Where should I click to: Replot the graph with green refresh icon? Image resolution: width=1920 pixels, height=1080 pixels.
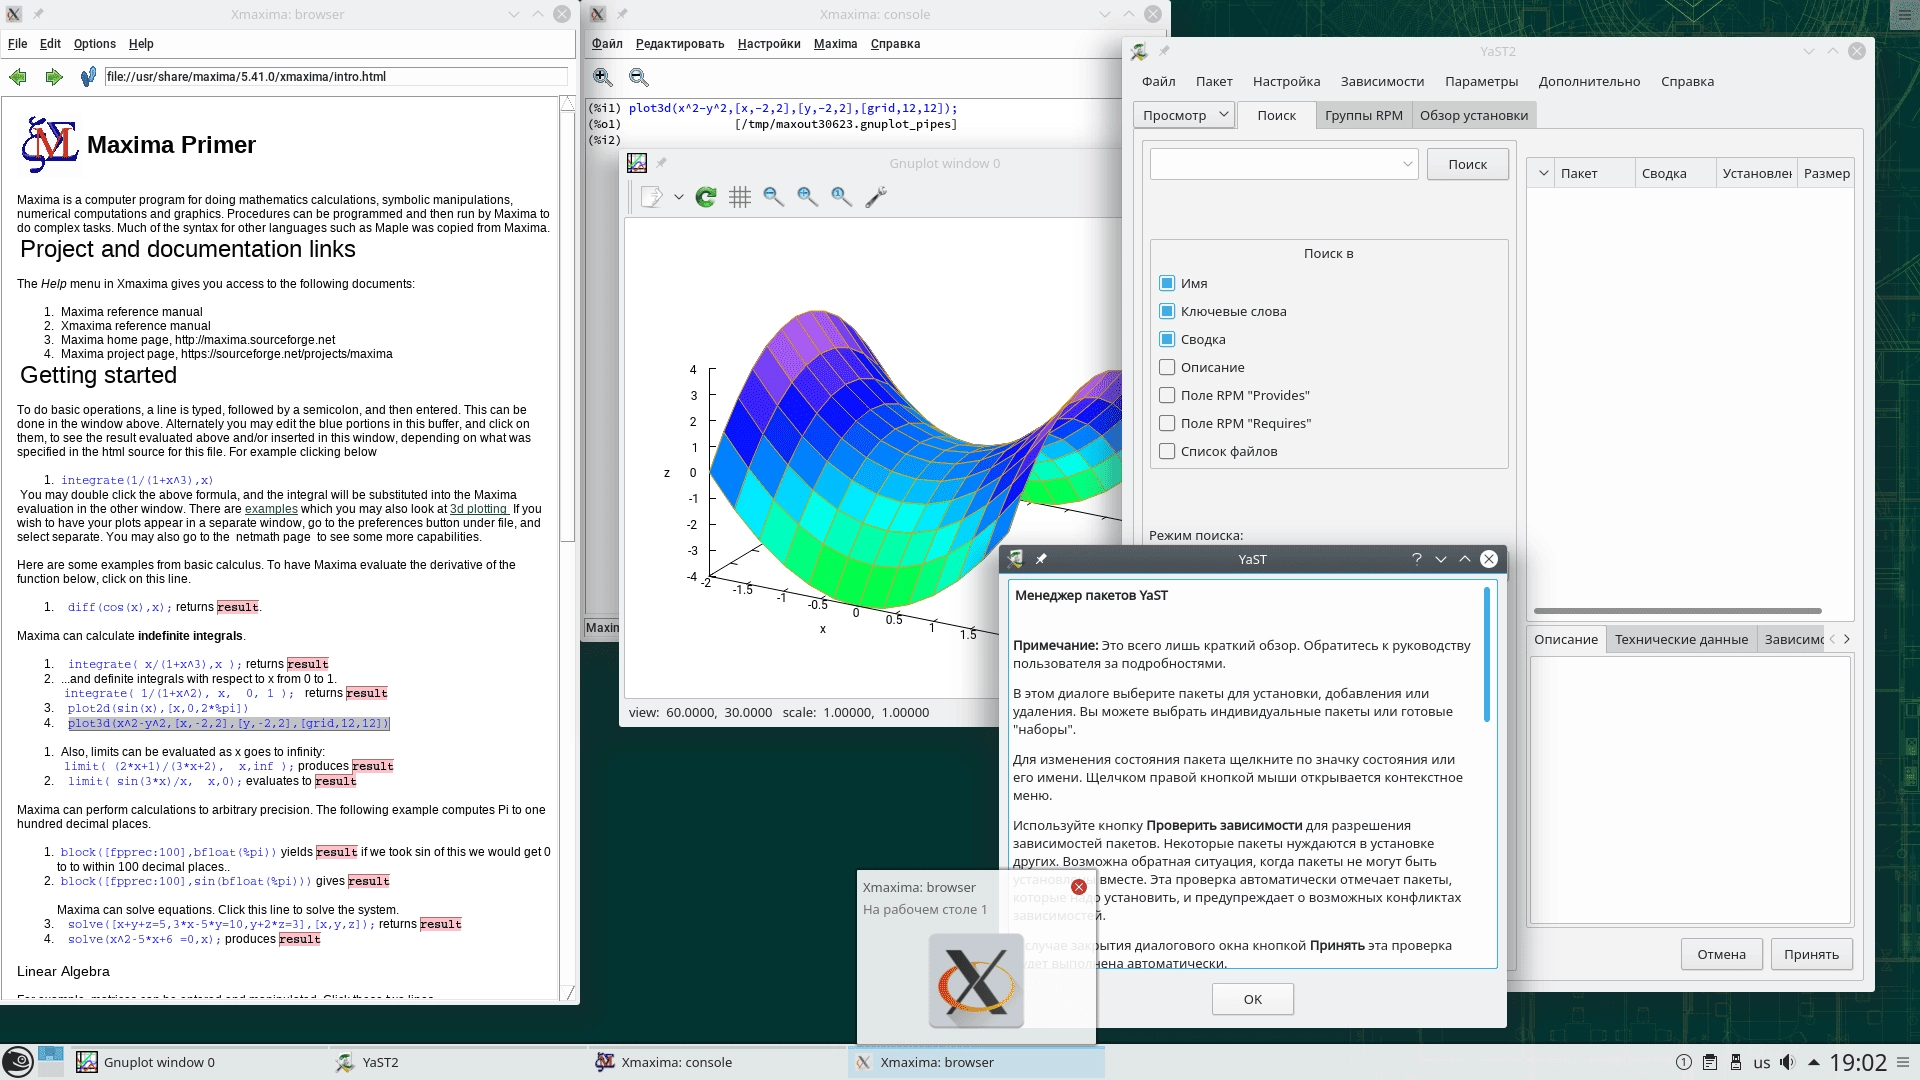(706, 197)
